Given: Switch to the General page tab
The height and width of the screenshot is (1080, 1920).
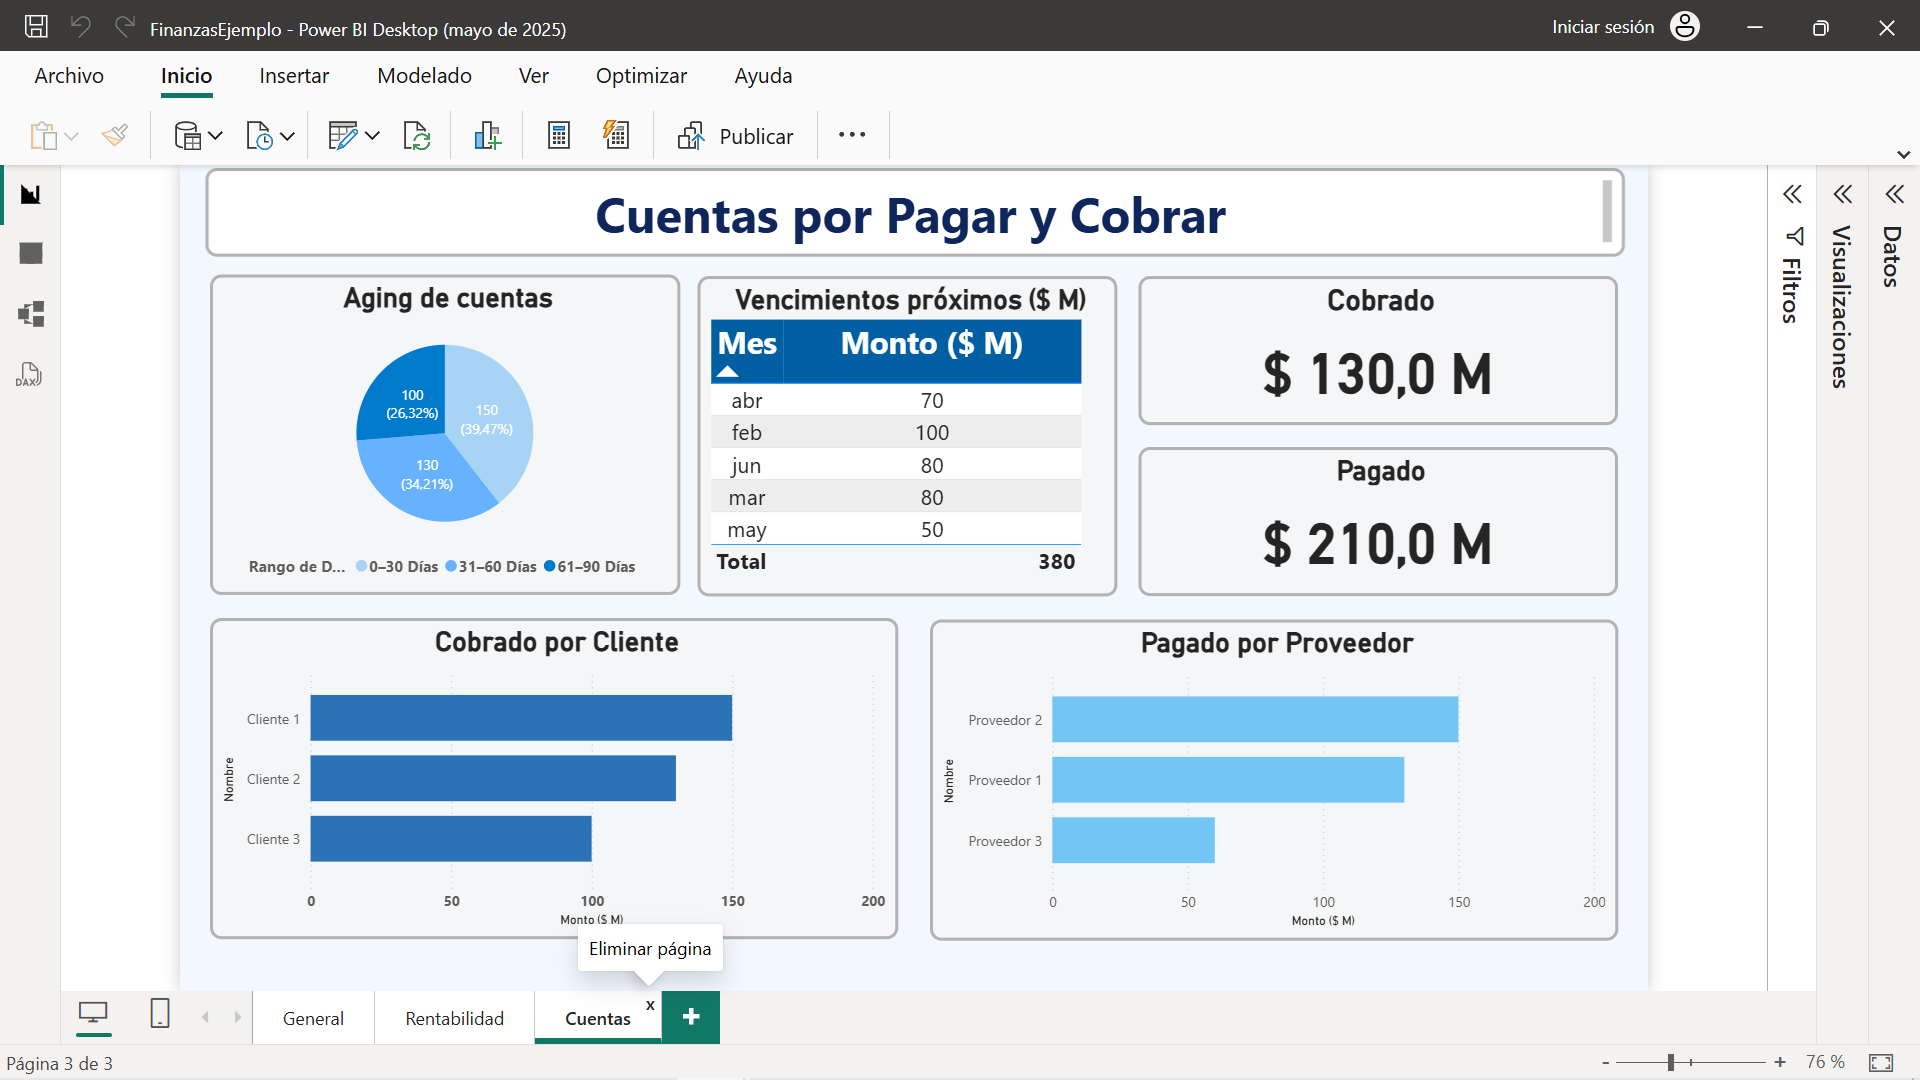Looking at the screenshot, I should pos(313,1018).
